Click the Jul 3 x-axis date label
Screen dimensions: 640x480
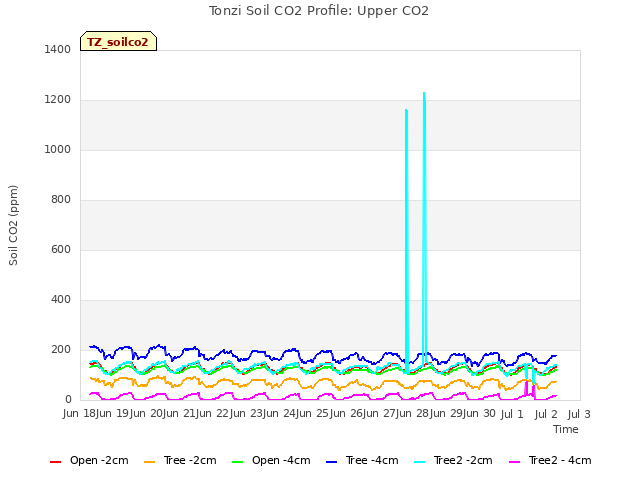(579, 414)
